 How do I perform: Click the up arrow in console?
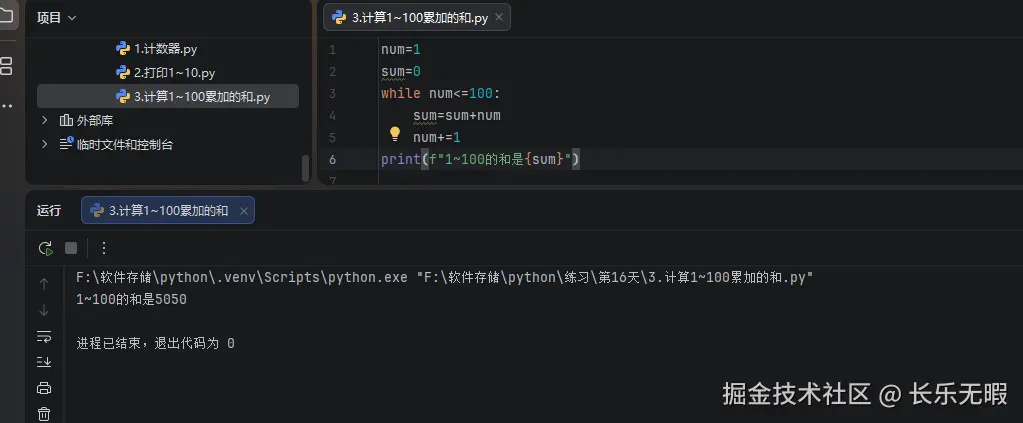[44, 284]
